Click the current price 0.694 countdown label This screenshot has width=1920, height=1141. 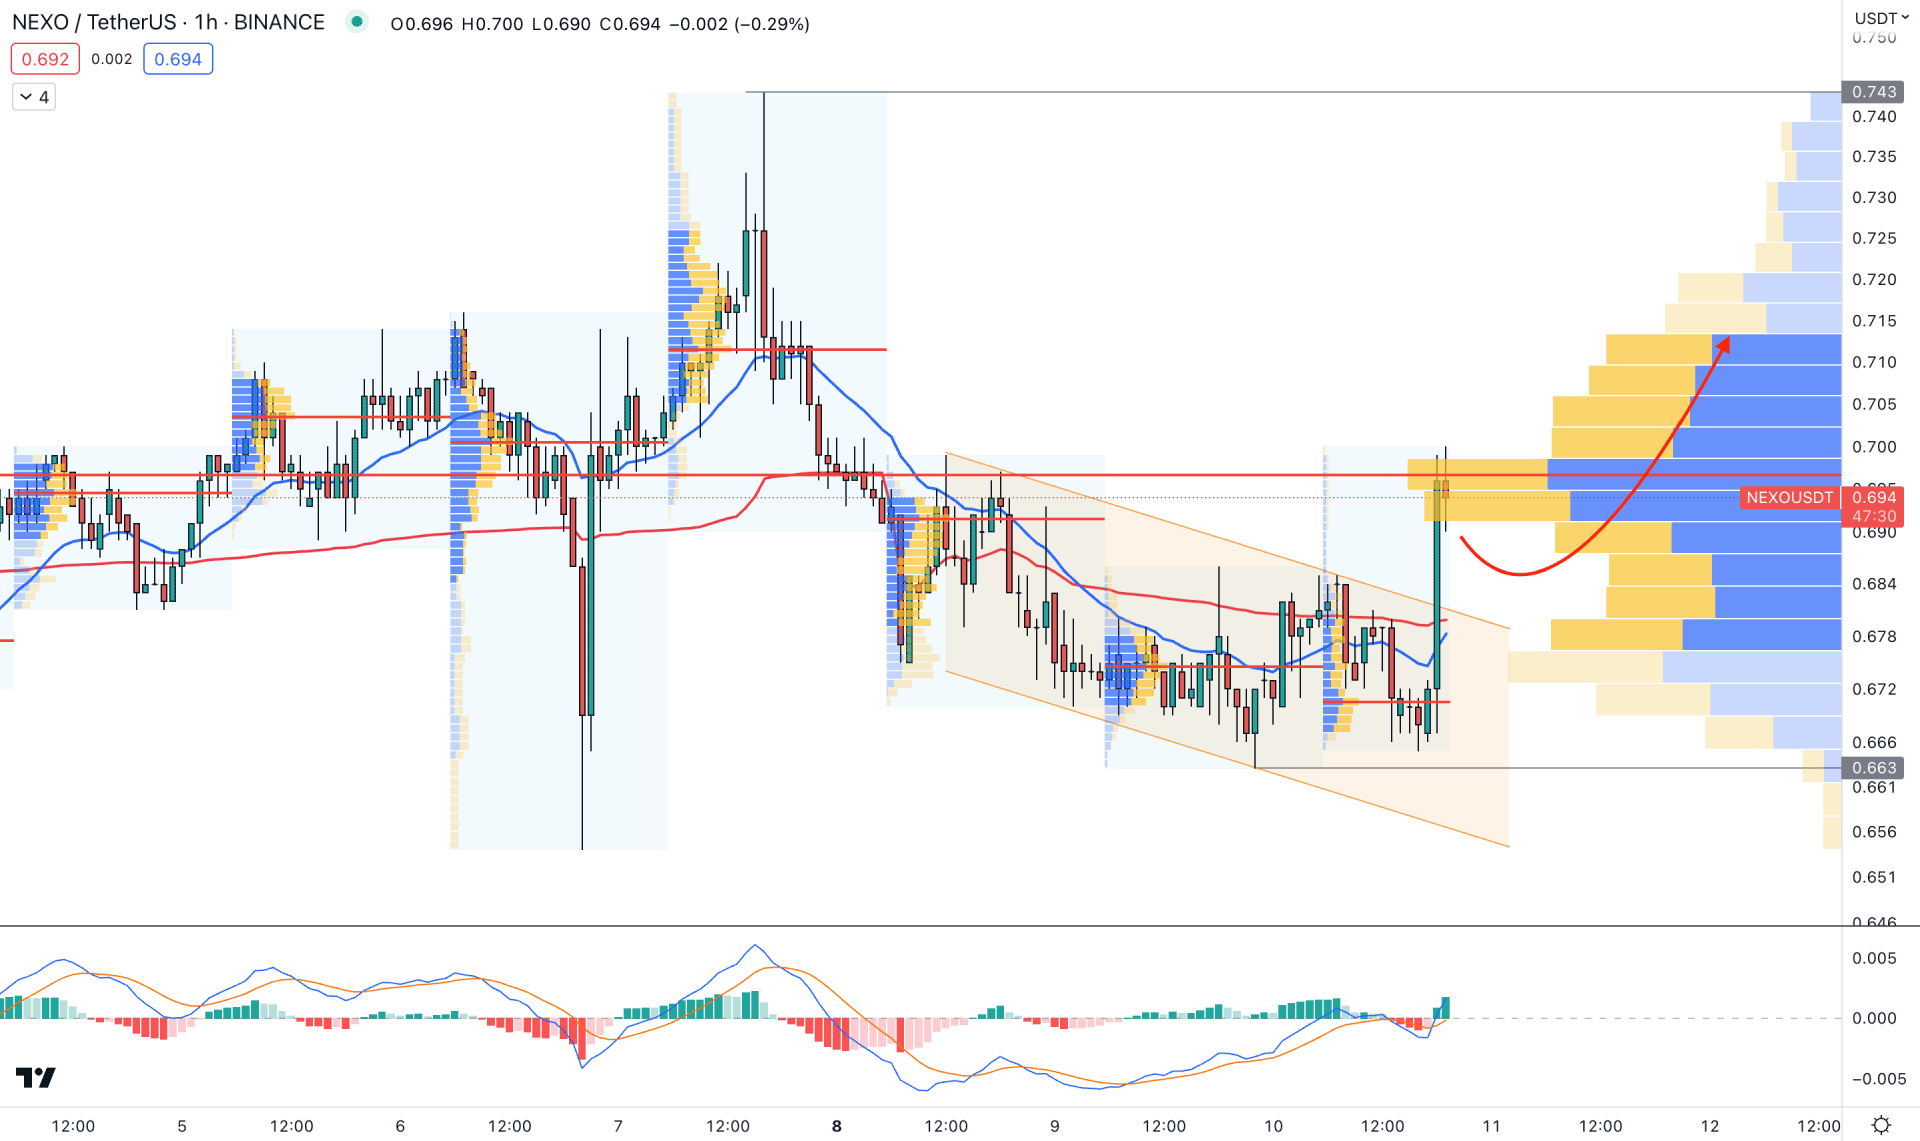(x=1873, y=507)
